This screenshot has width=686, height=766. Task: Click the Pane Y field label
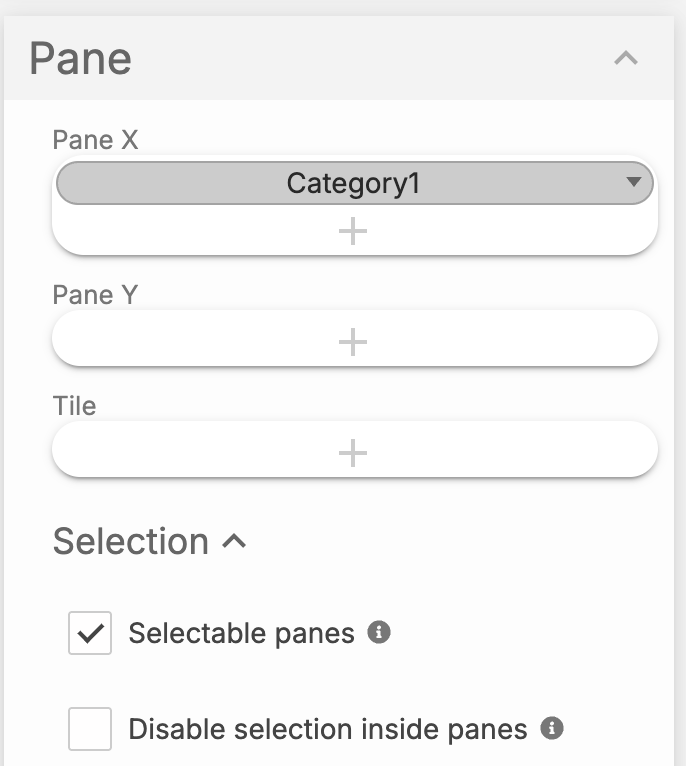[x=96, y=295]
